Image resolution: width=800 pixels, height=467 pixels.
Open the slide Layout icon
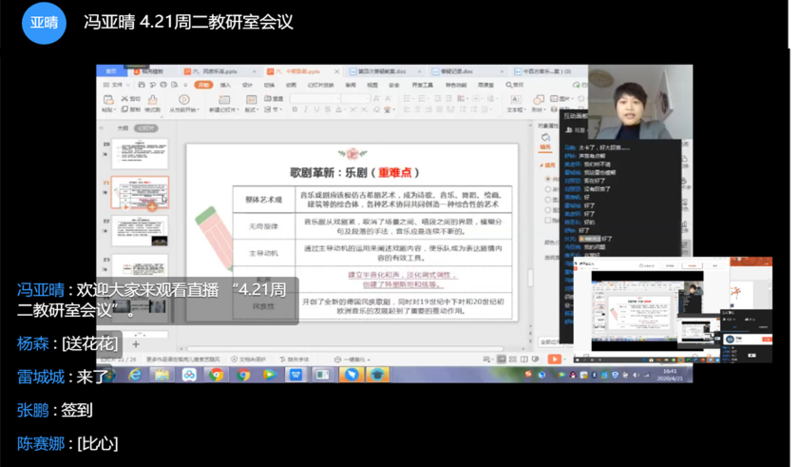coord(251,99)
